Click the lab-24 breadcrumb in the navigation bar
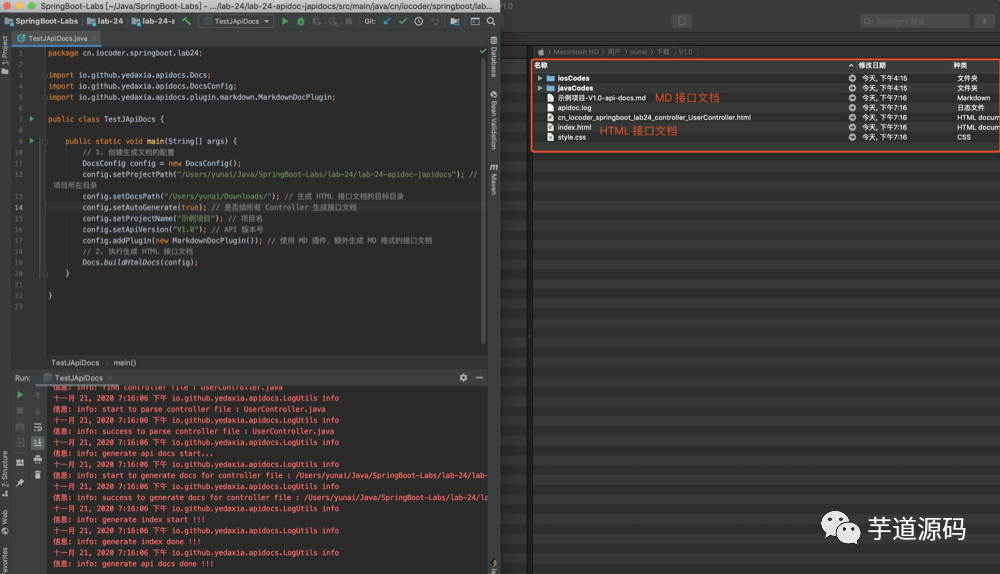This screenshot has height=574, width=1000. [105, 21]
